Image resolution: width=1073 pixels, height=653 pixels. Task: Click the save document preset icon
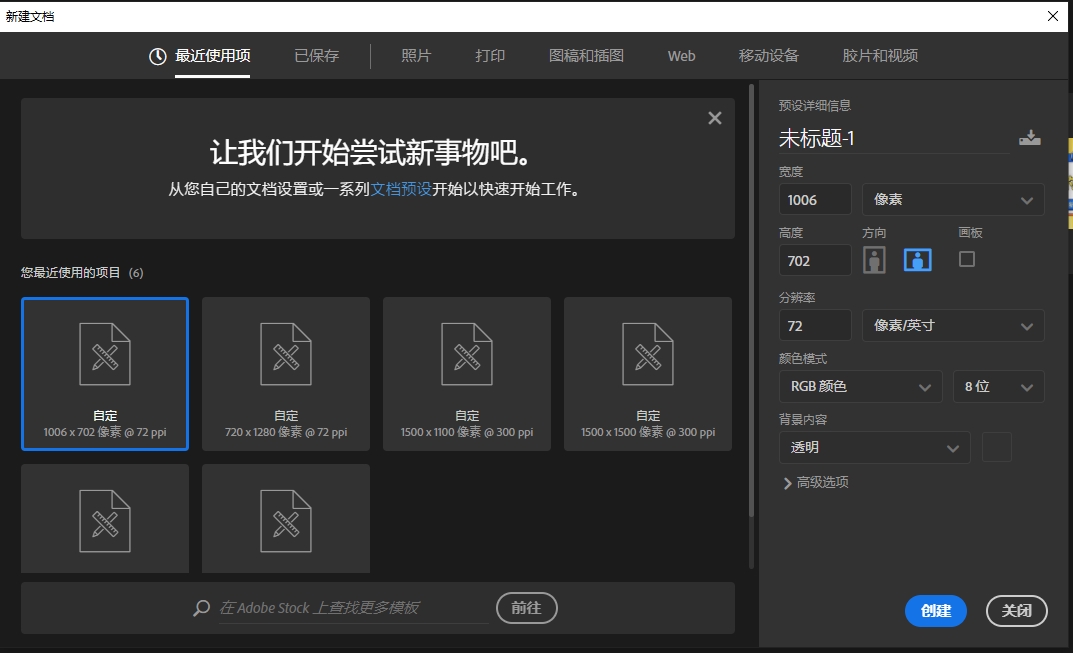(x=1030, y=139)
